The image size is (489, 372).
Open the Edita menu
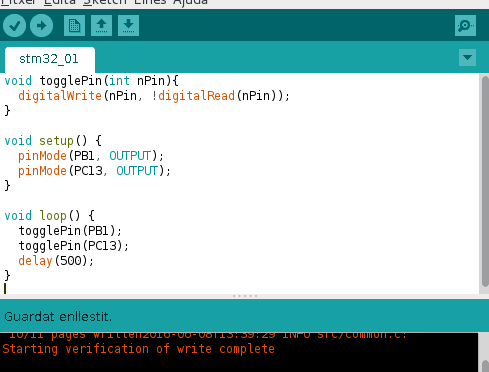click(60, 3)
